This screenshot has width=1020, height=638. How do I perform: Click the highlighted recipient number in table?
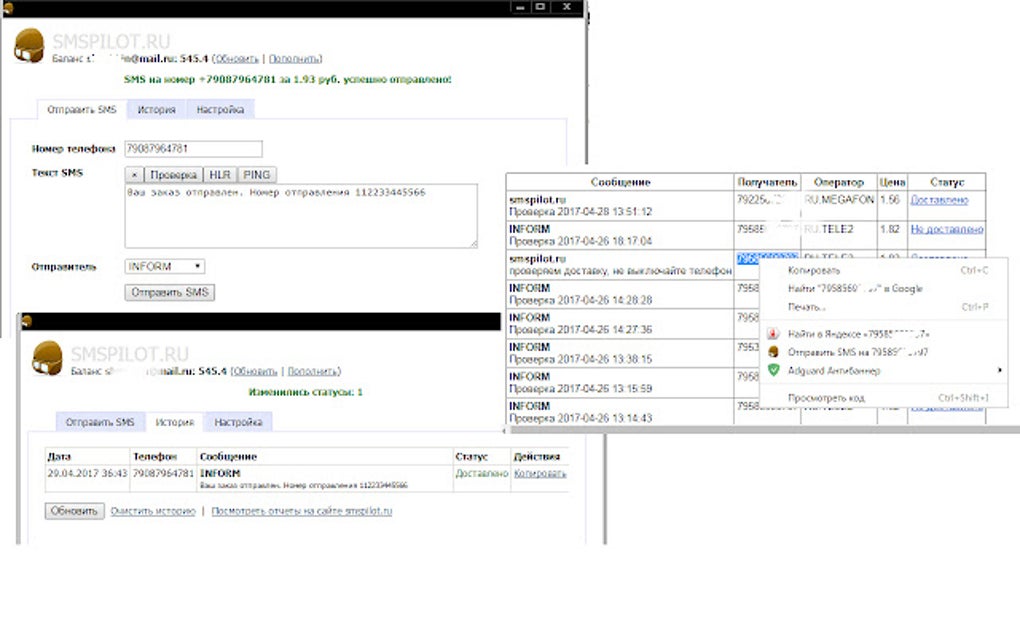click(x=767, y=258)
